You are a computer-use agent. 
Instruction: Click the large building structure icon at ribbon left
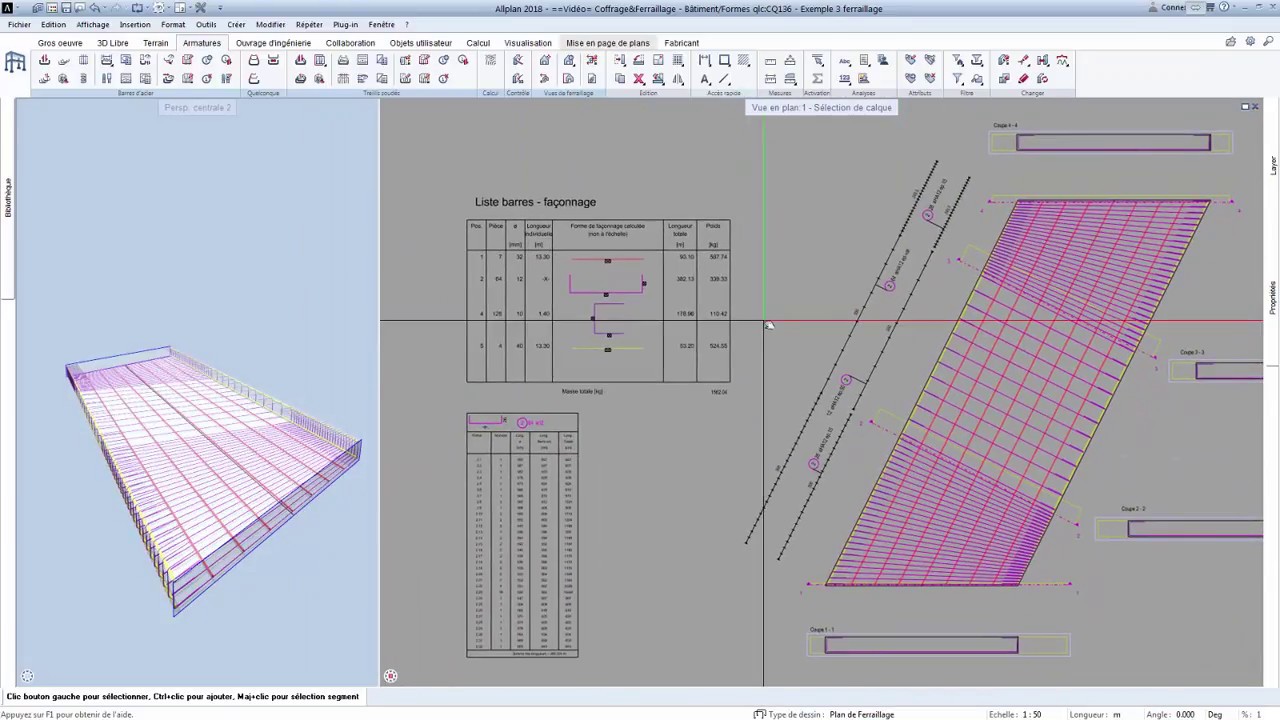[15, 63]
